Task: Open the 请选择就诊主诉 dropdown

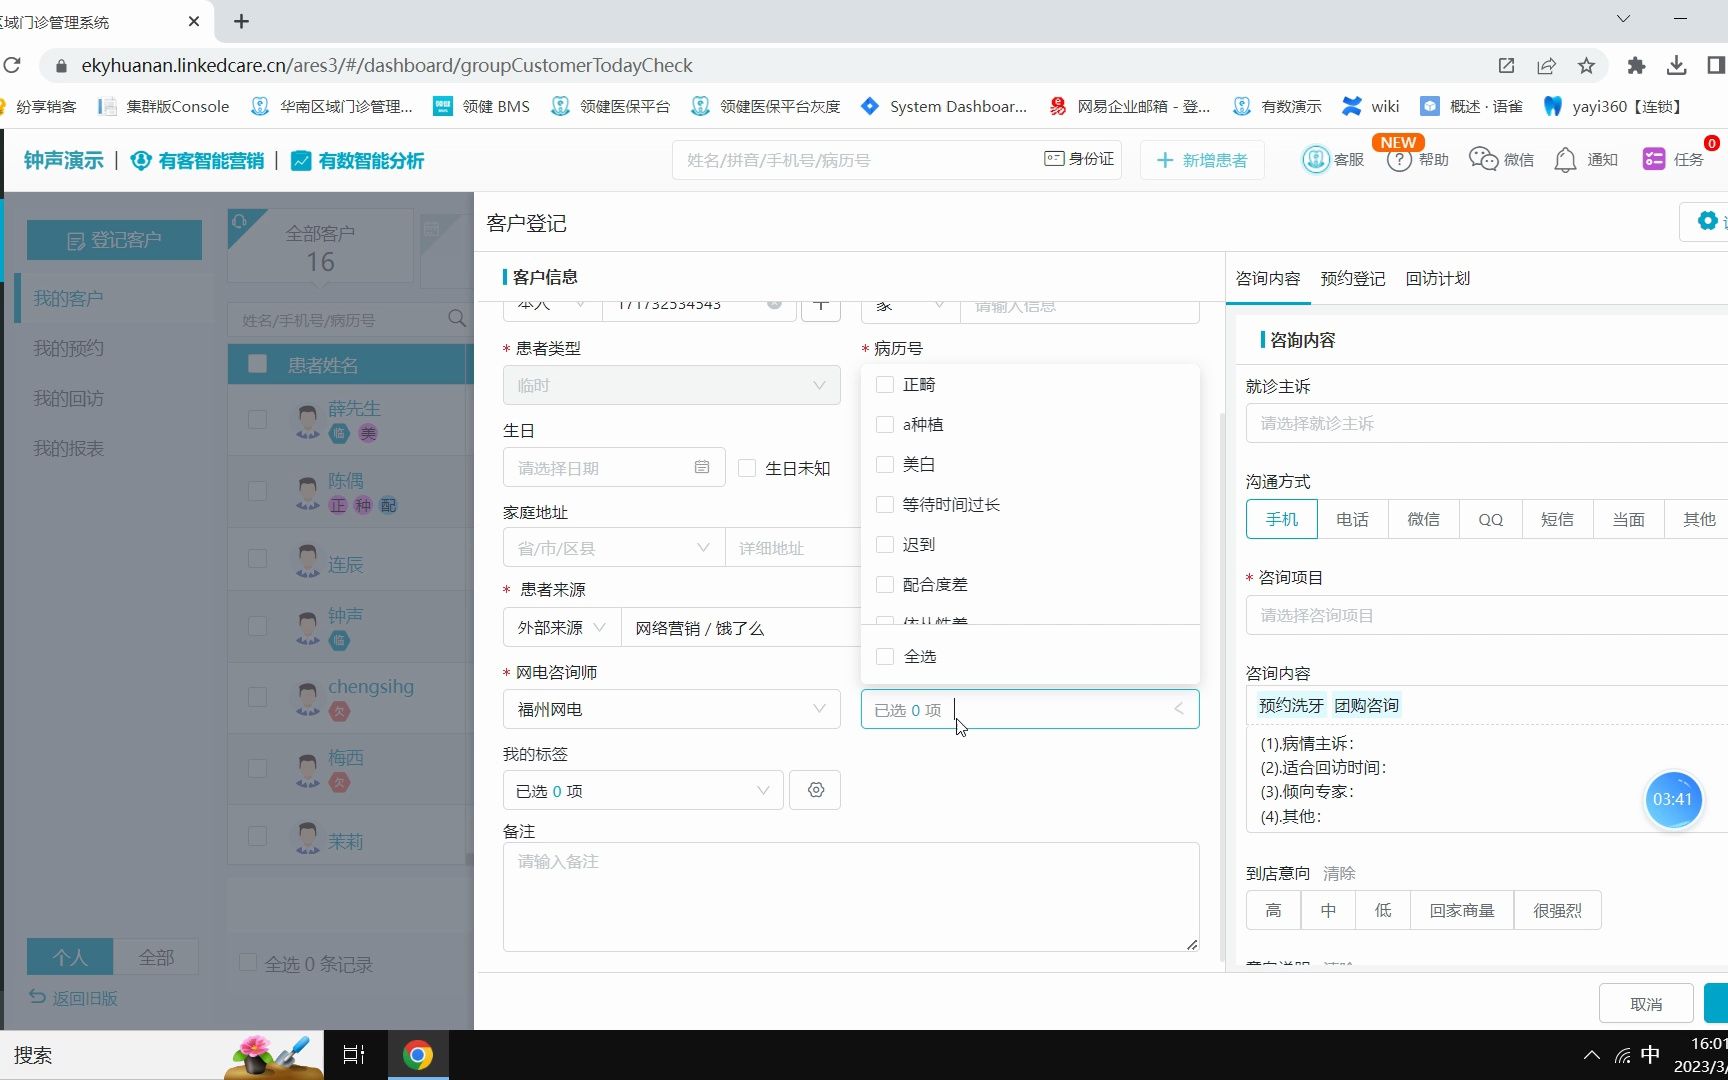Action: point(1486,423)
